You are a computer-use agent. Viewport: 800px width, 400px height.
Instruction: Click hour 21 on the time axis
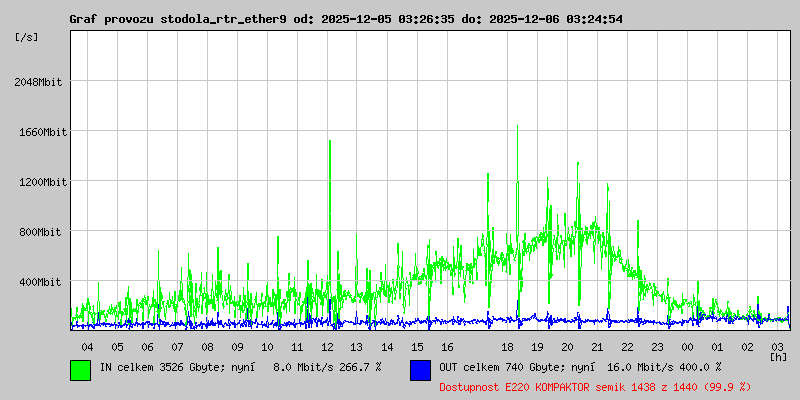(x=597, y=346)
